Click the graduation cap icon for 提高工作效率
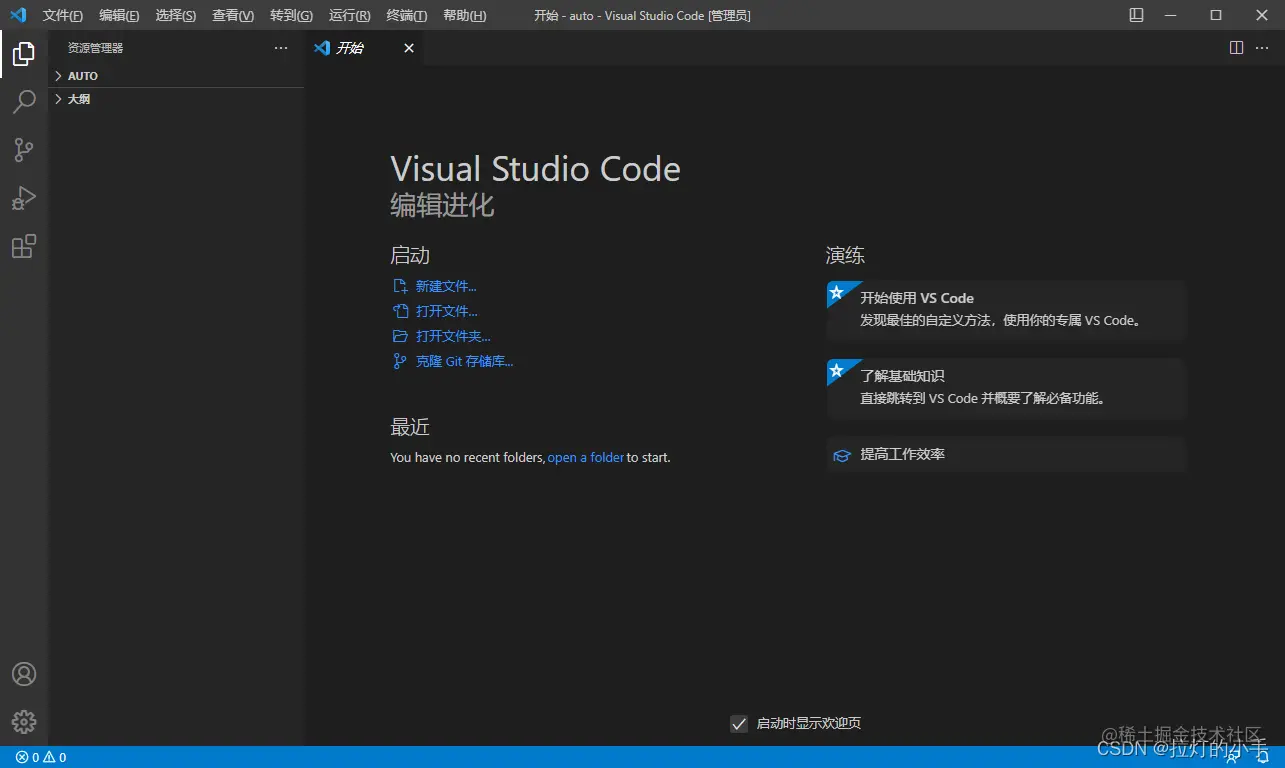Image resolution: width=1285 pixels, height=768 pixels. 842,455
